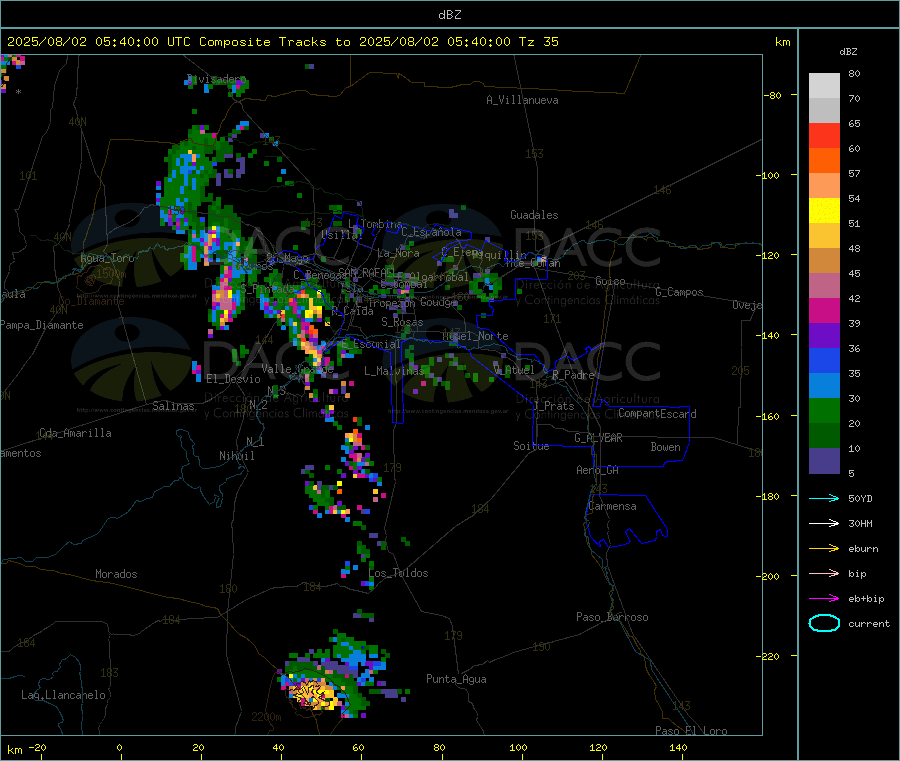Click the 'Carmensa' map label

(612, 506)
